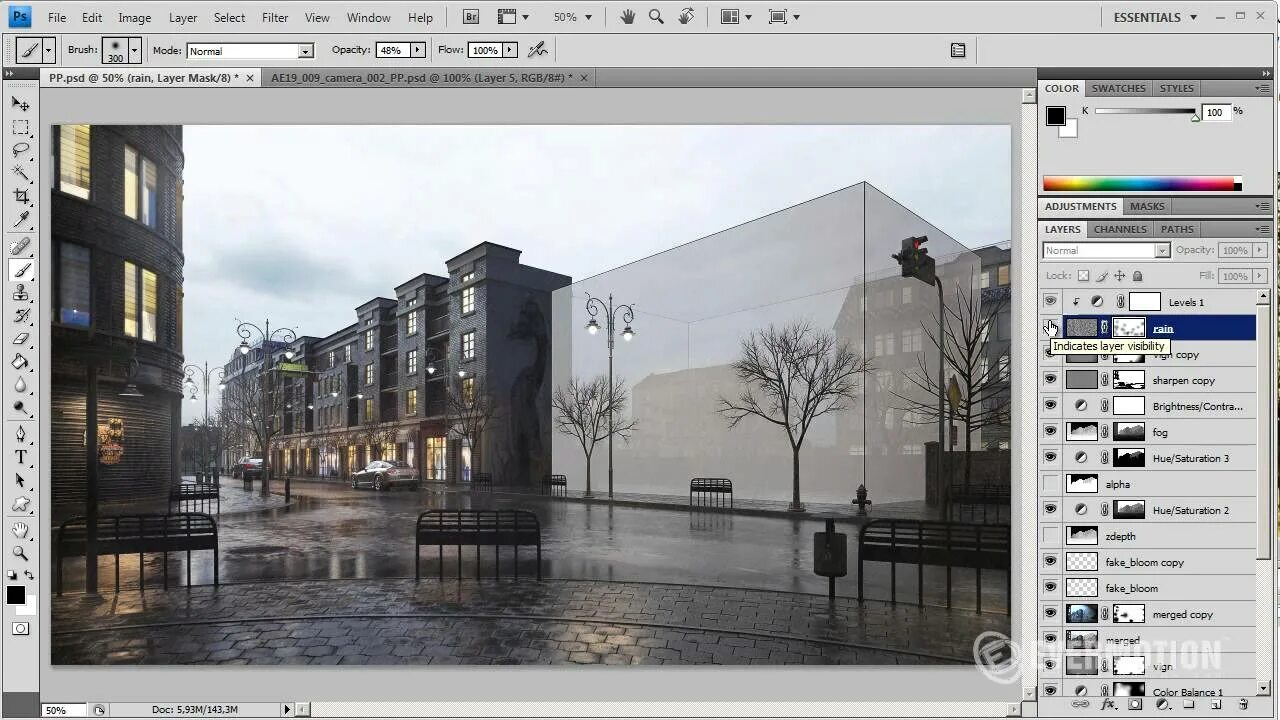
Task: Select the Lasso tool
Action: [21, 150]
